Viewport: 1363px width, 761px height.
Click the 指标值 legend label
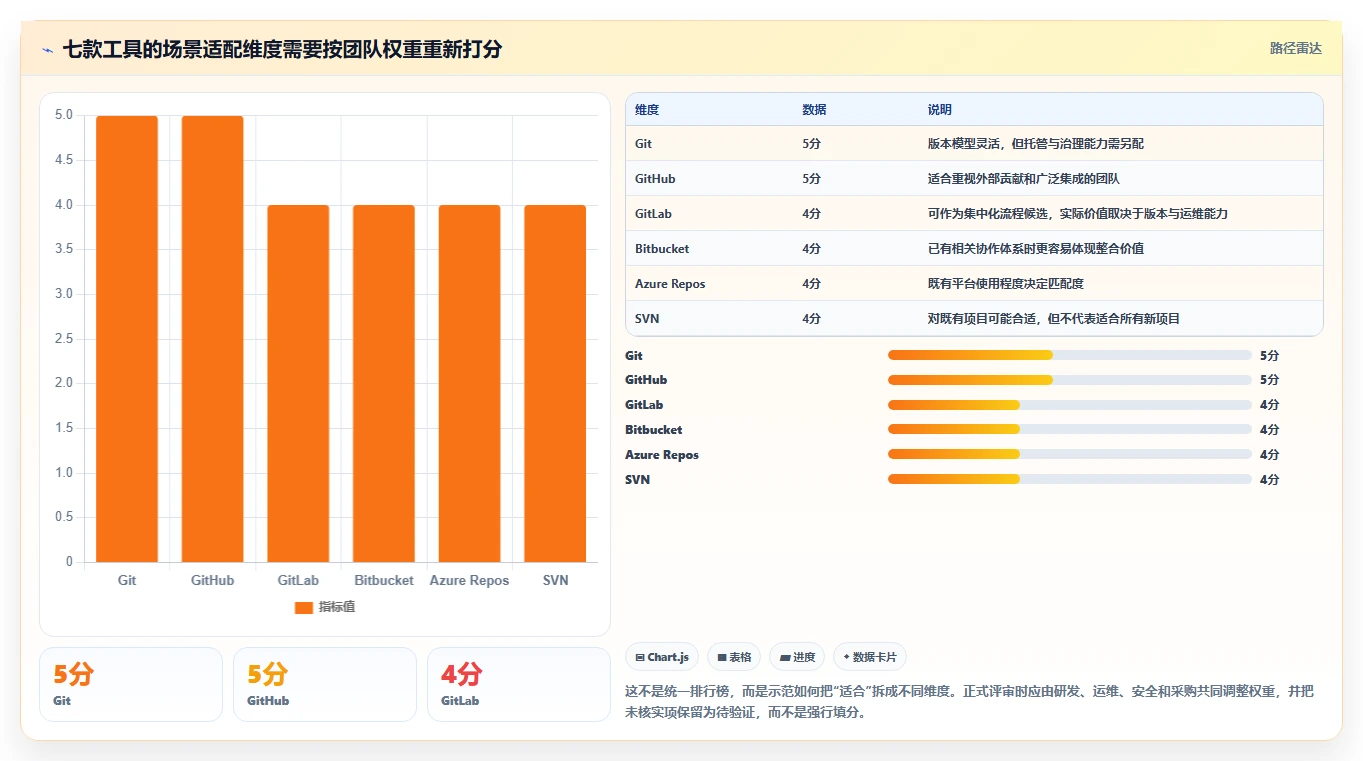point(337,608)
